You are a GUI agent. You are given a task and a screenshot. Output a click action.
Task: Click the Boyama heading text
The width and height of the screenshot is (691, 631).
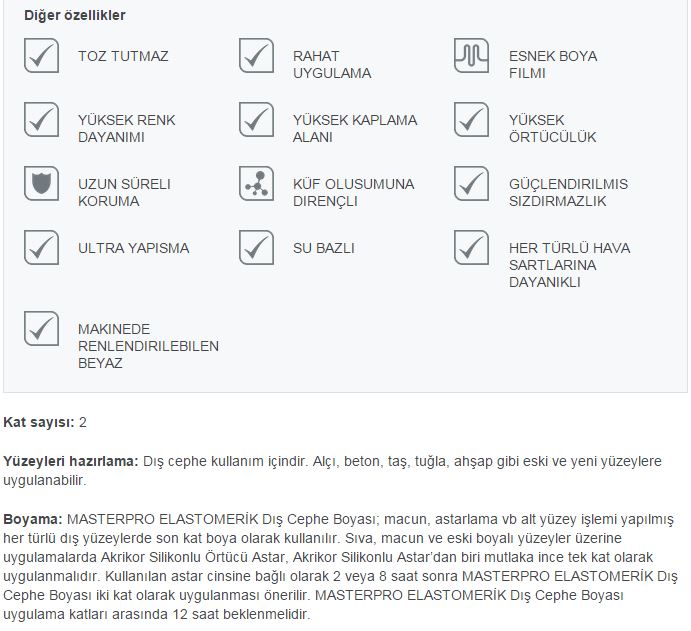(x=33, y=519)
